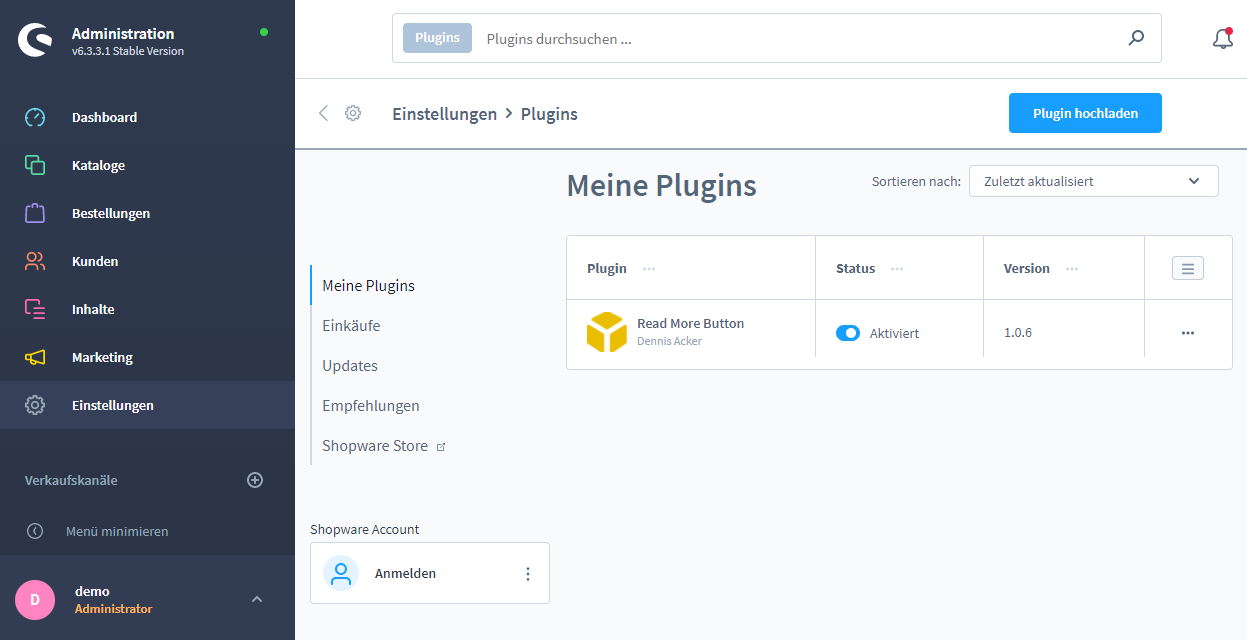Click the Marketing megaphone icon

(x=35, y=357)
